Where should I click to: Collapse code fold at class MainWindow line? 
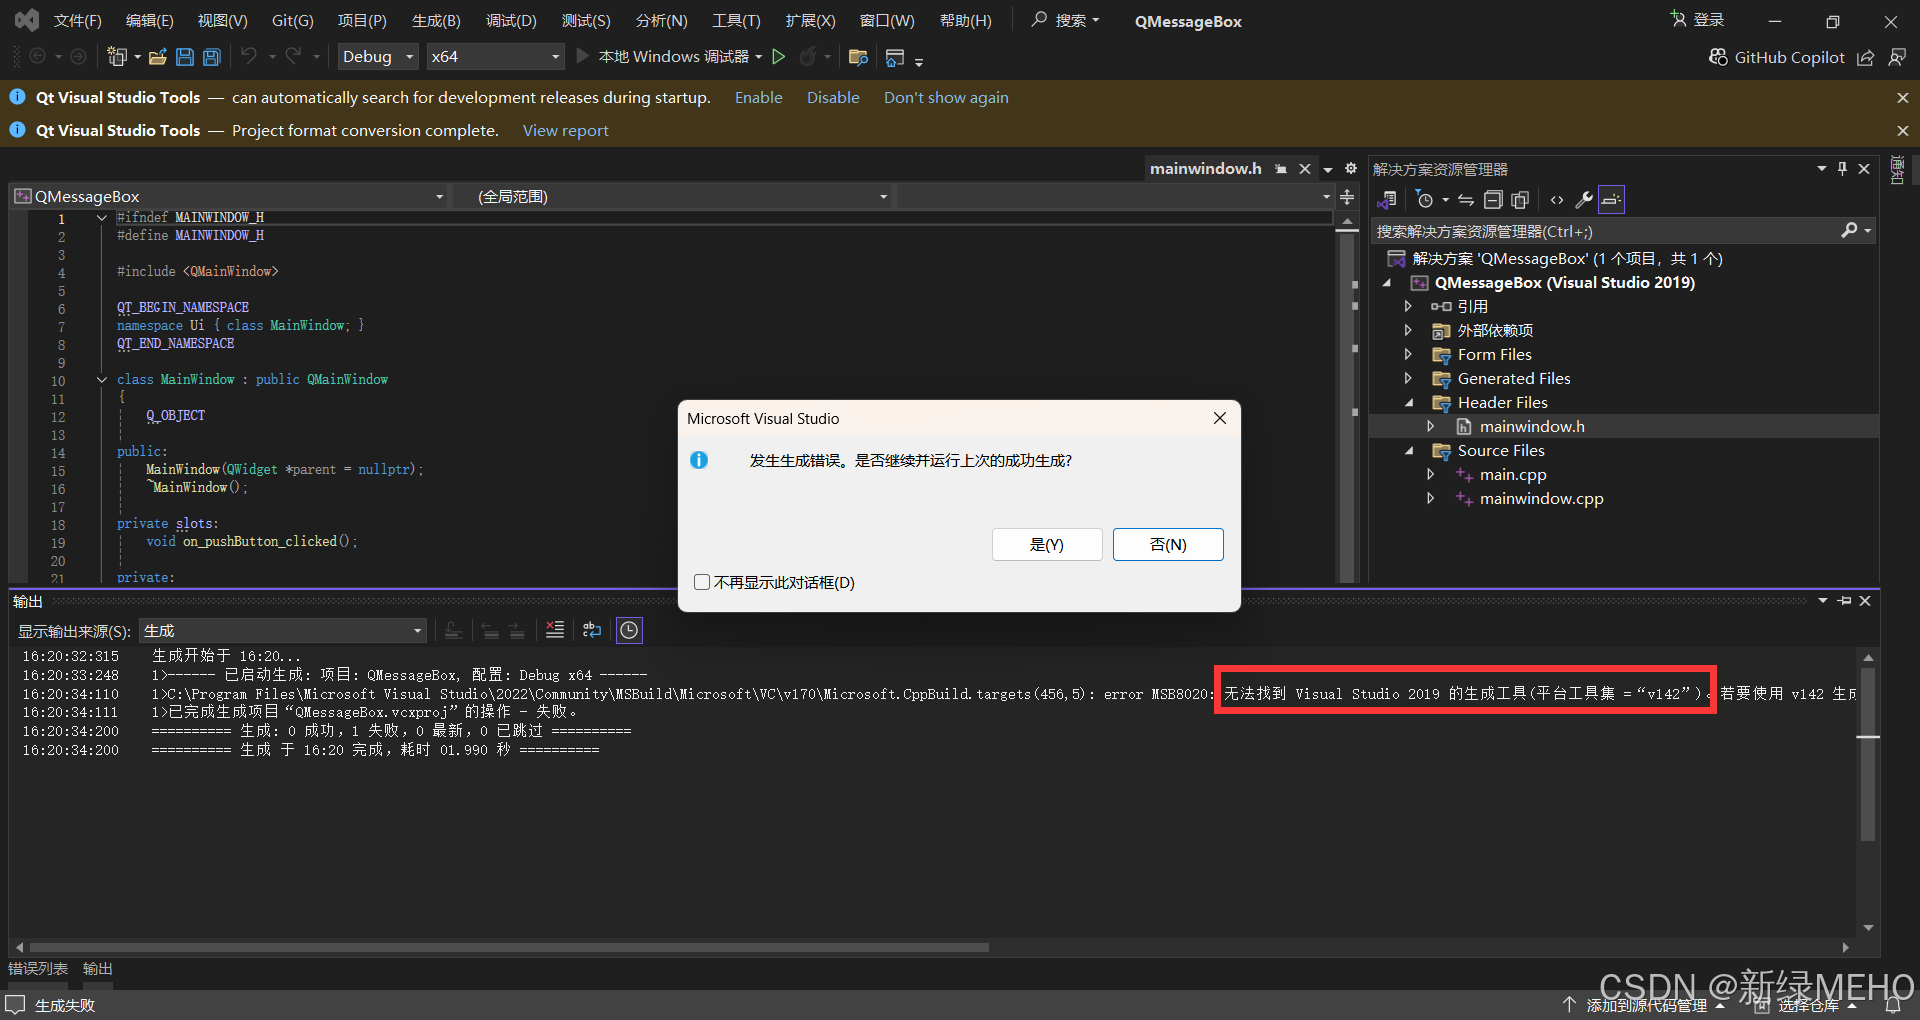pos(102,379)
